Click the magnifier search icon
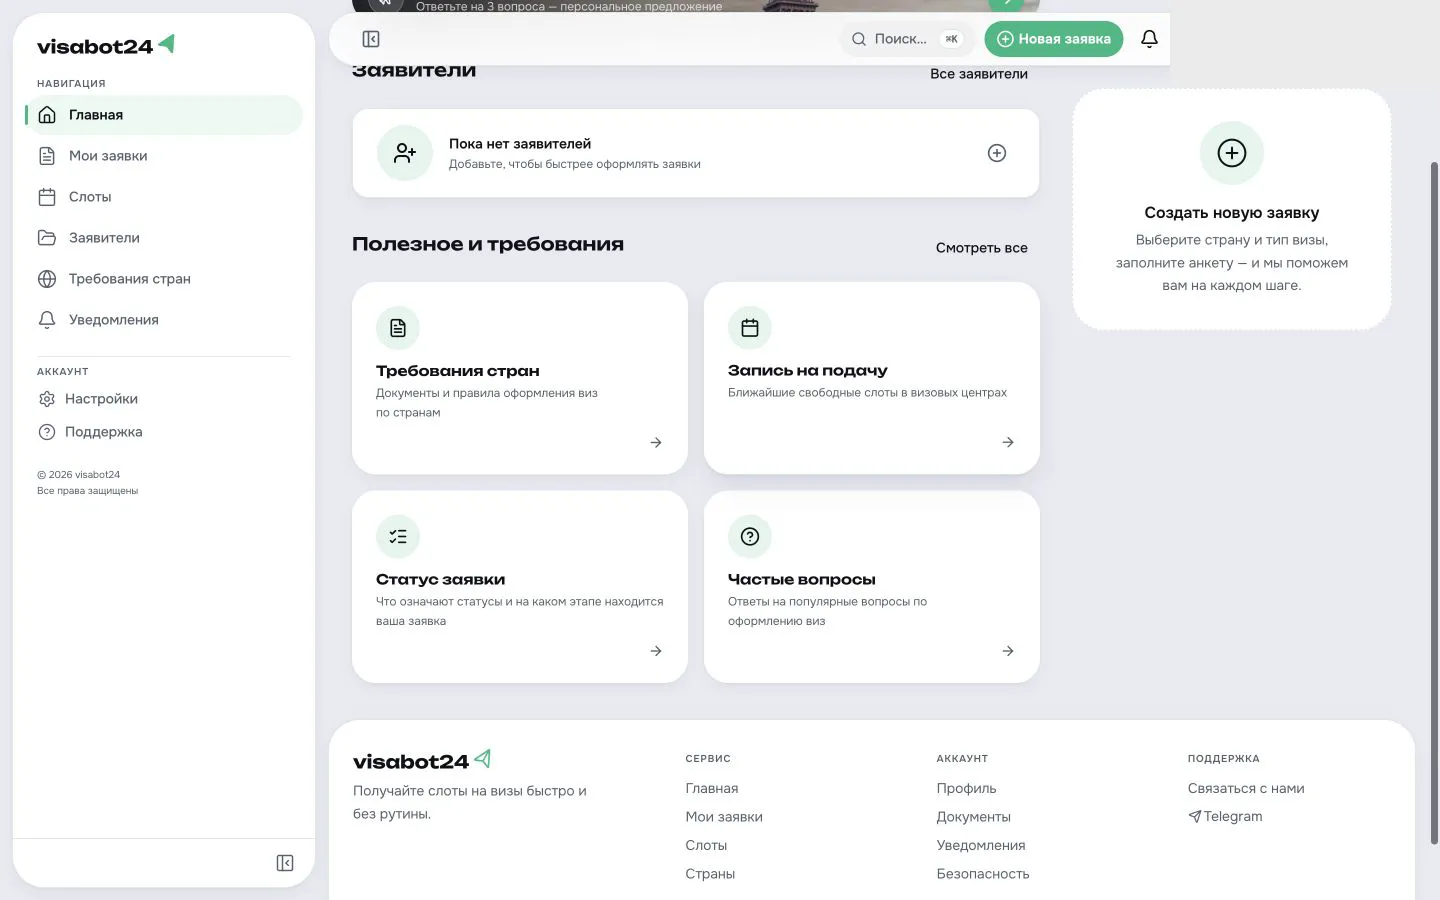1440x900 pixels. (859, 39)
